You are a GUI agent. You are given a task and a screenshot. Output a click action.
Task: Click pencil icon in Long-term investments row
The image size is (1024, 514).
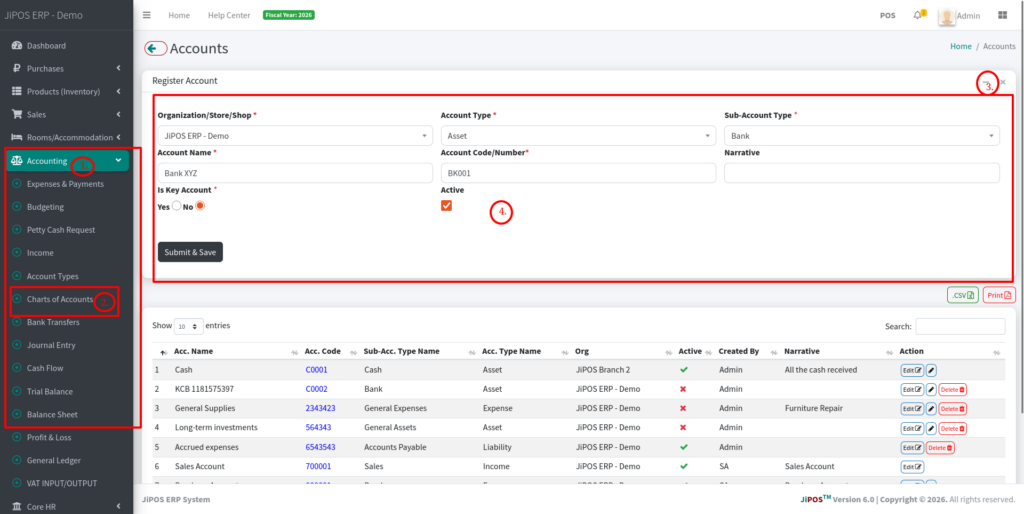(931, 428)
